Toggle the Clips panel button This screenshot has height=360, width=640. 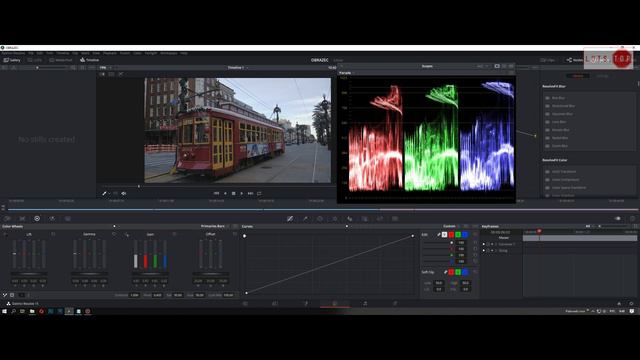(548, 60)
